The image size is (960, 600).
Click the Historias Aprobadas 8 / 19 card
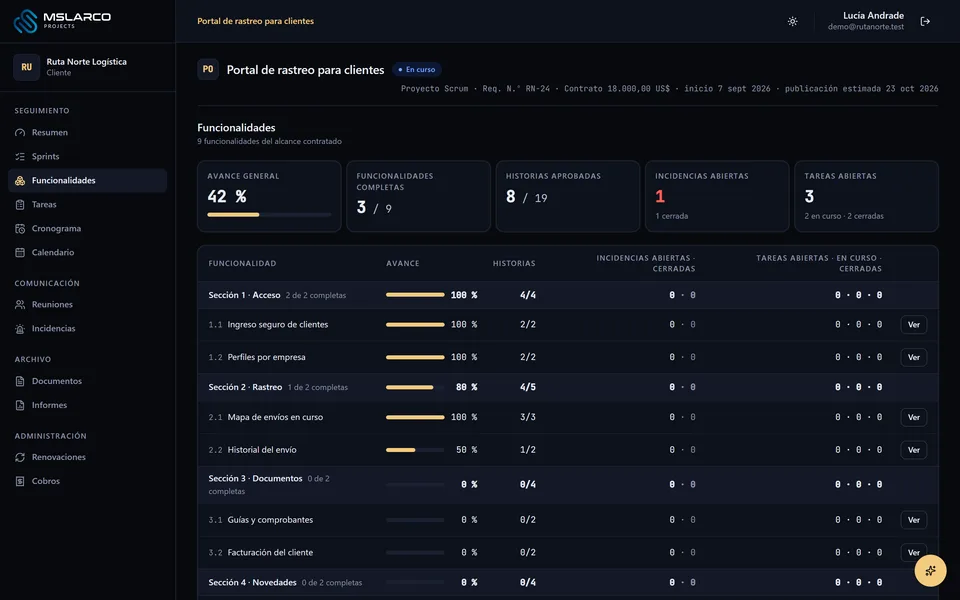tap(568, 196)
